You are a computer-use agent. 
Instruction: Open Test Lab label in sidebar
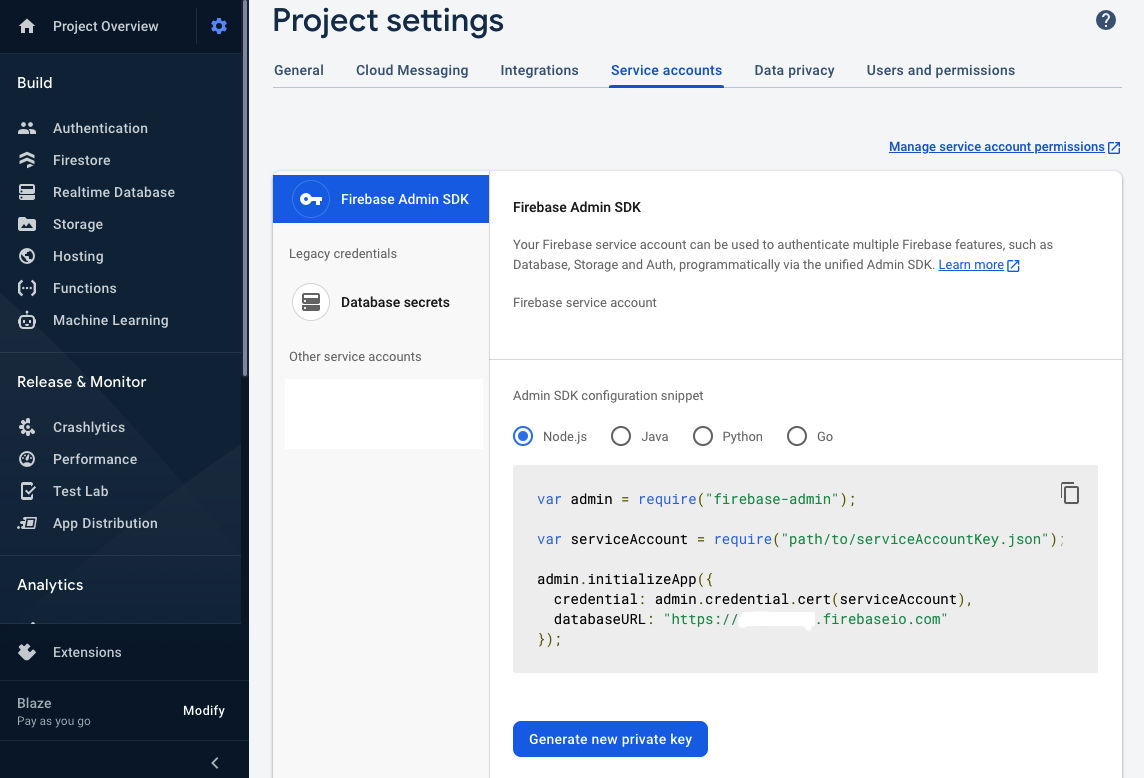coord(80,491)
